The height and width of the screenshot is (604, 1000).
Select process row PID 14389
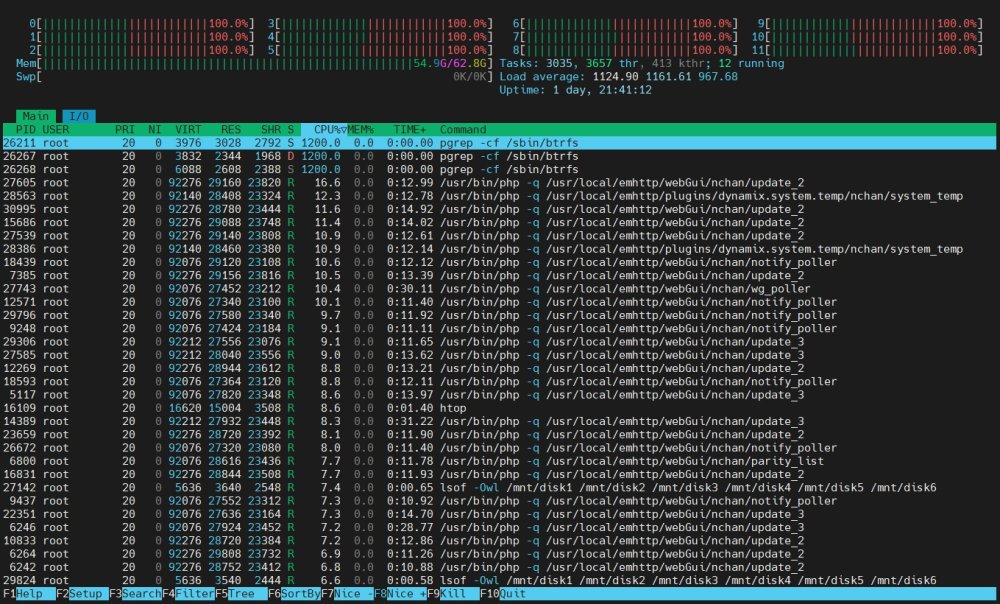499,422
